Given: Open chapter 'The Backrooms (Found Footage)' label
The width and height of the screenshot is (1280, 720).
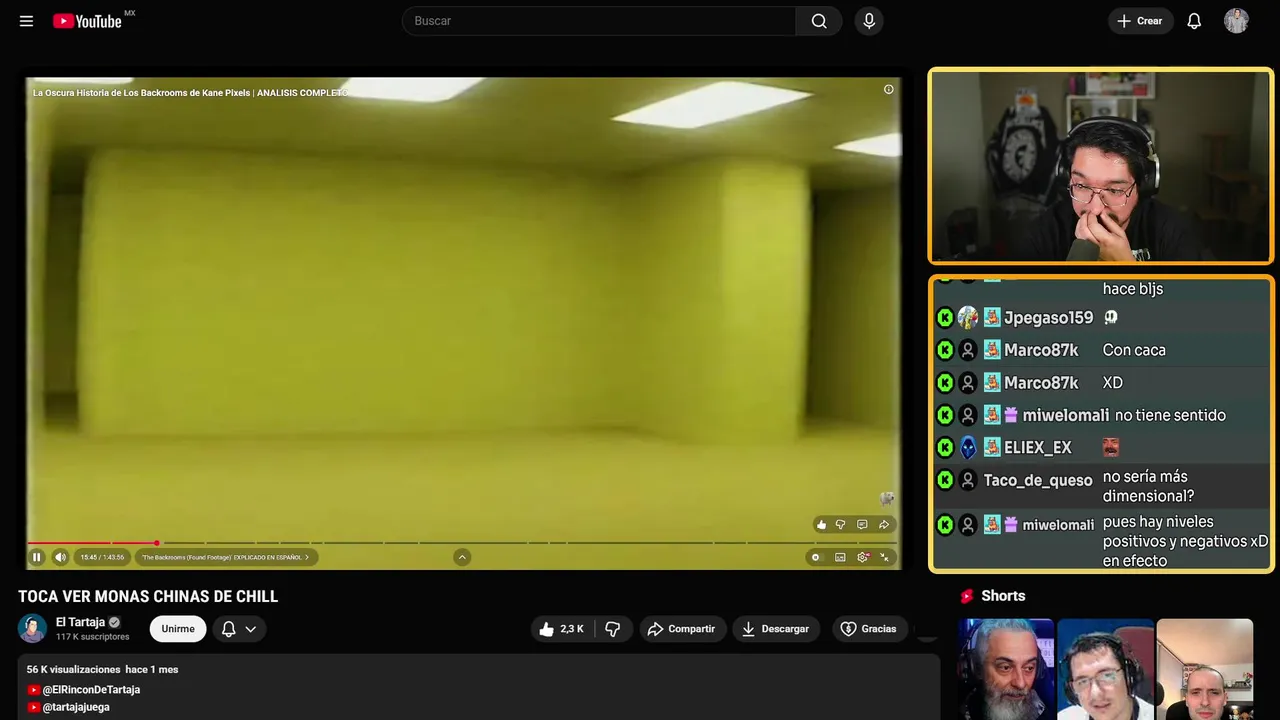Looking at the screenshot, I should click(226, 557).
